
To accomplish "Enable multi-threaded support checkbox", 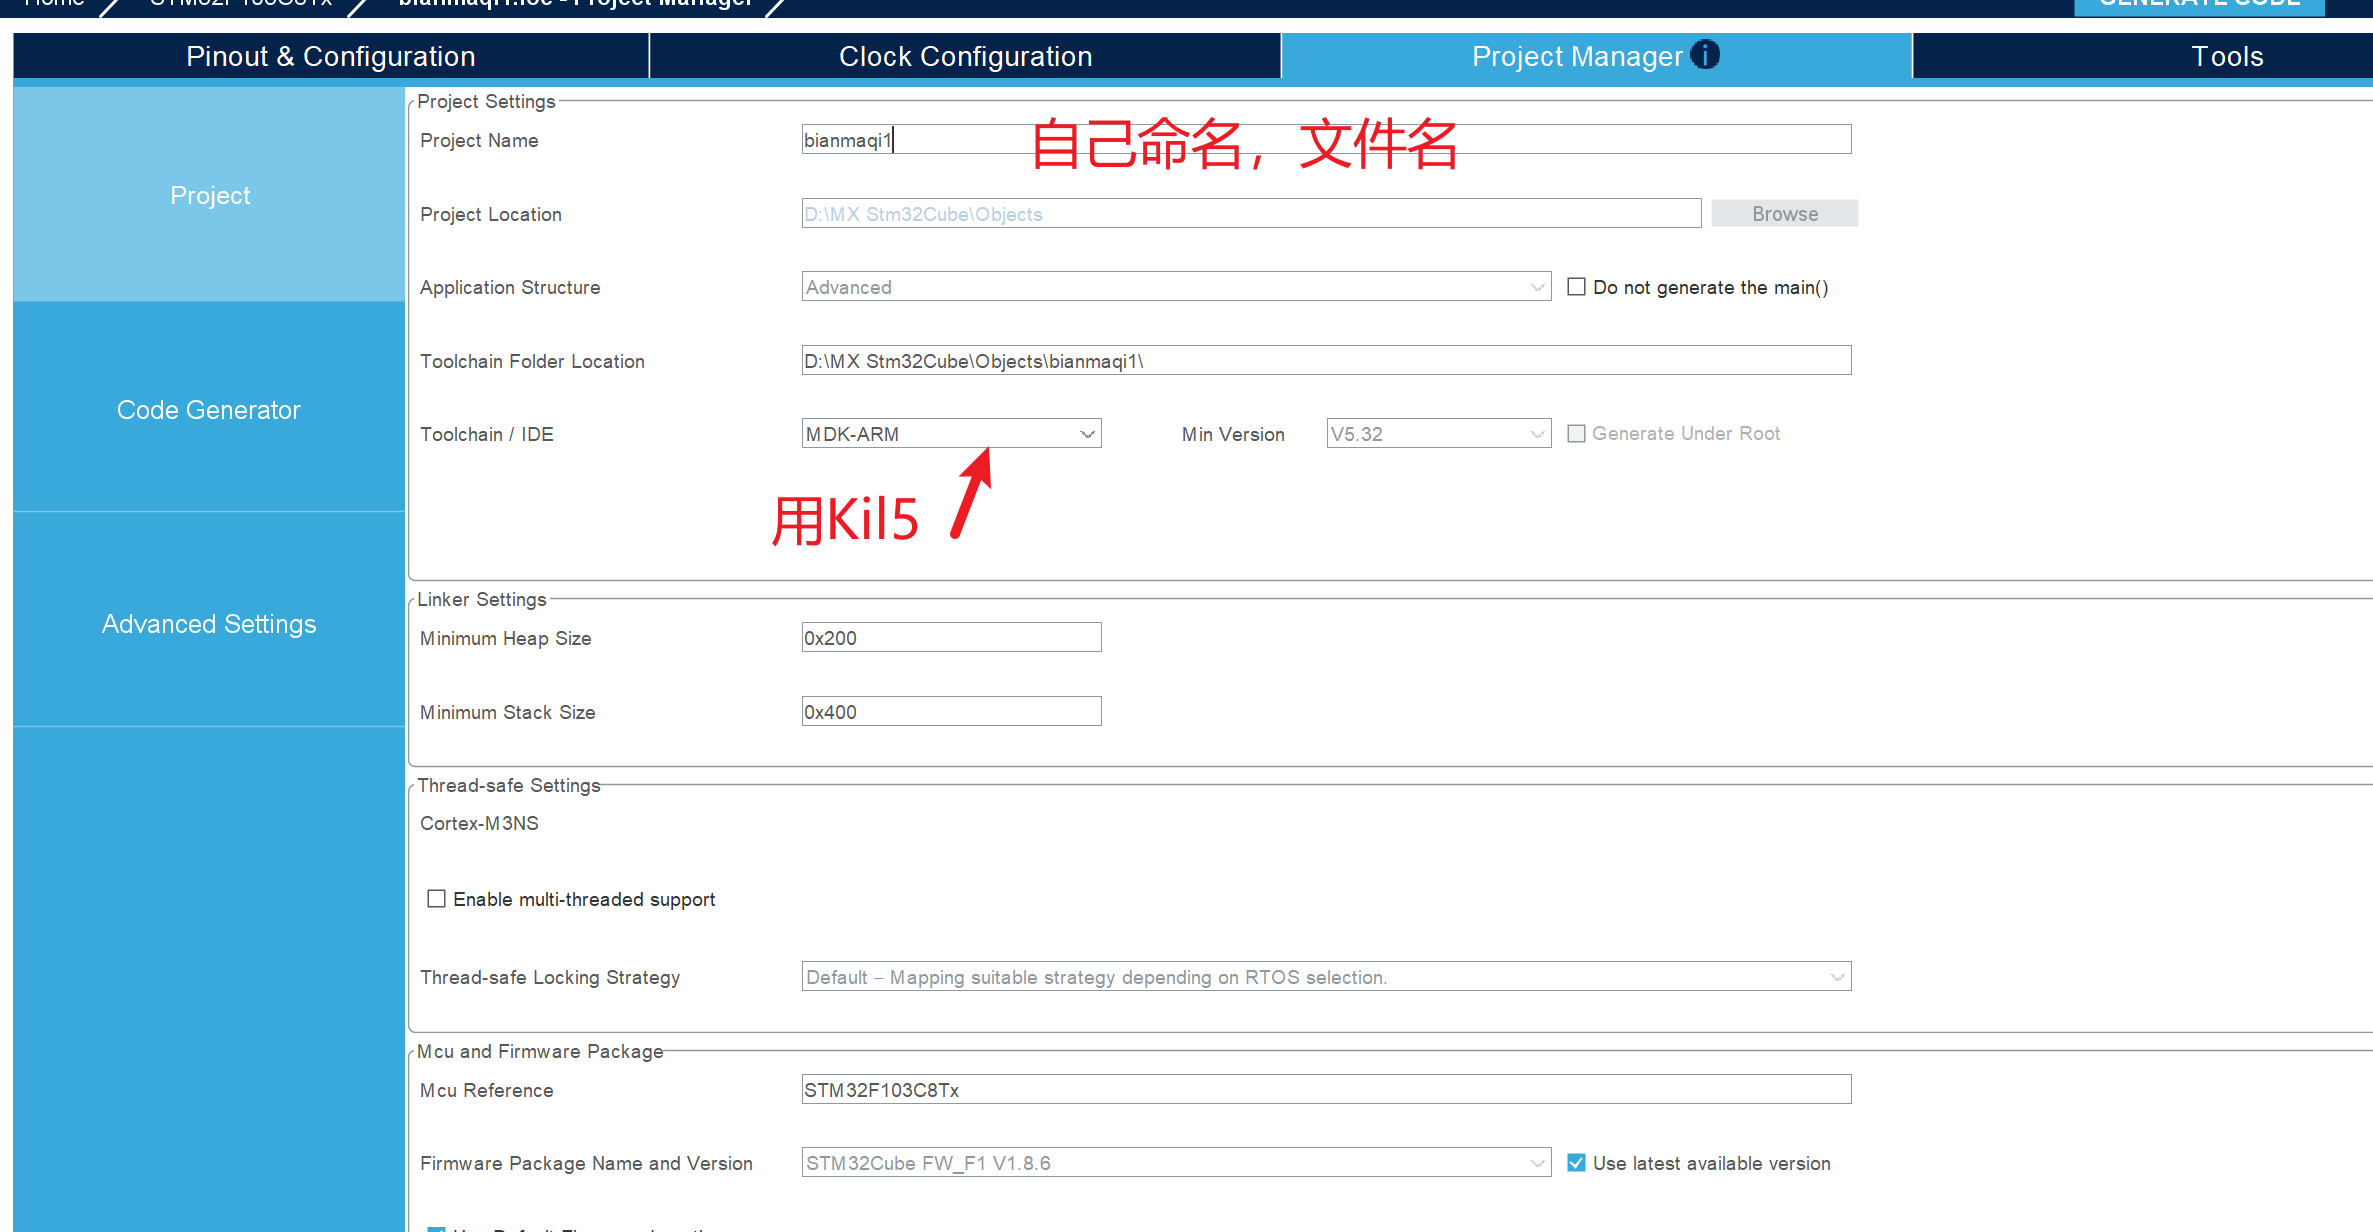I will click(x=436, y=899).
